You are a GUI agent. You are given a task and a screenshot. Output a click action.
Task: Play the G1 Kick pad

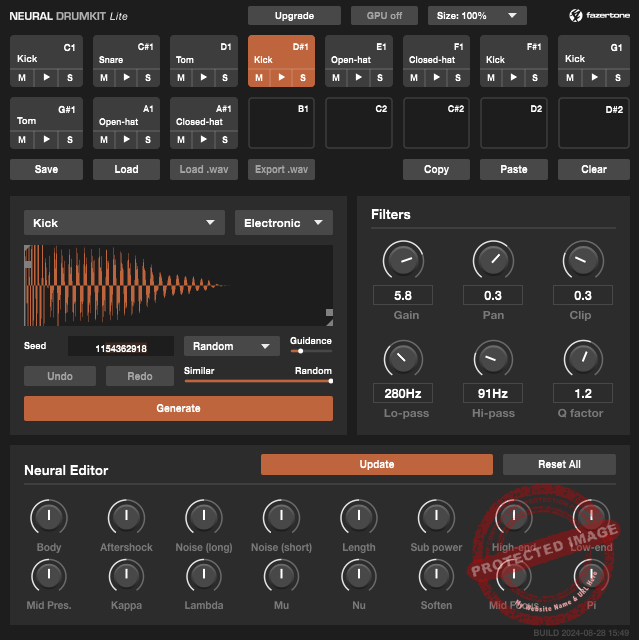pos(595,77)
